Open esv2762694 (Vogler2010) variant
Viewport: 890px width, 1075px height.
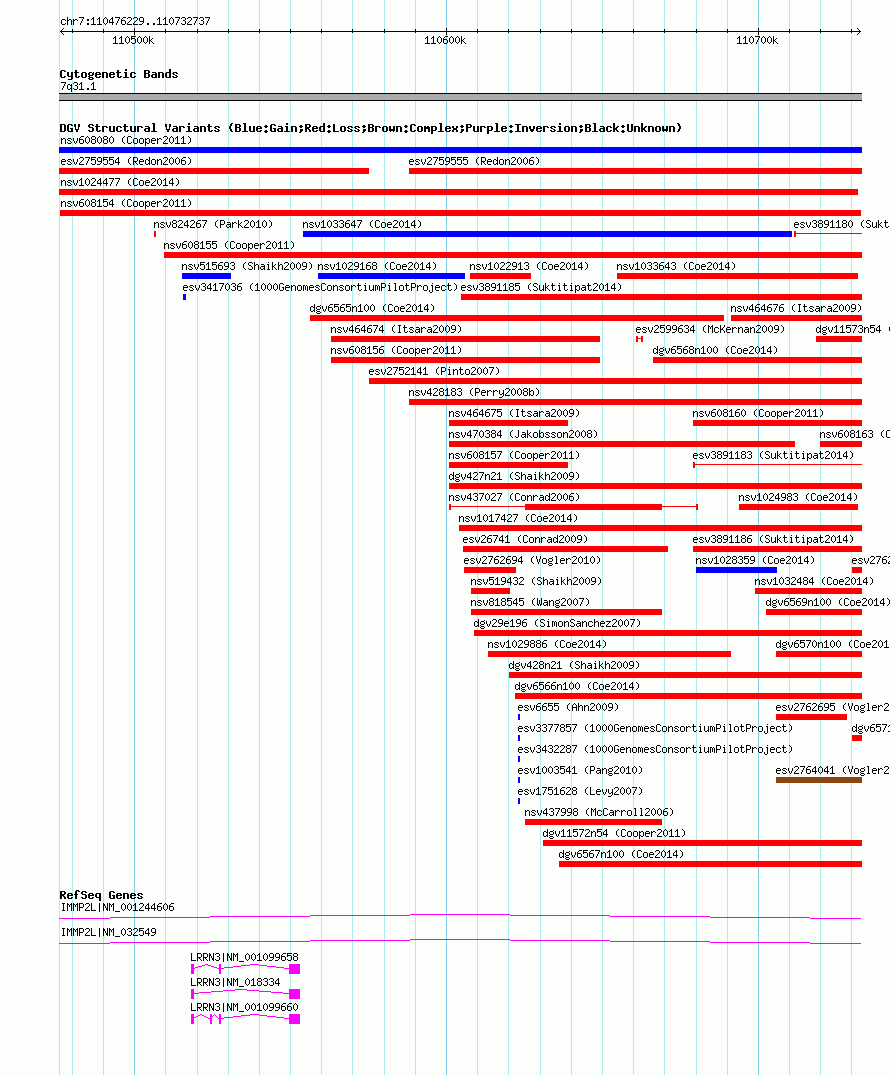(x=532, y=561)
